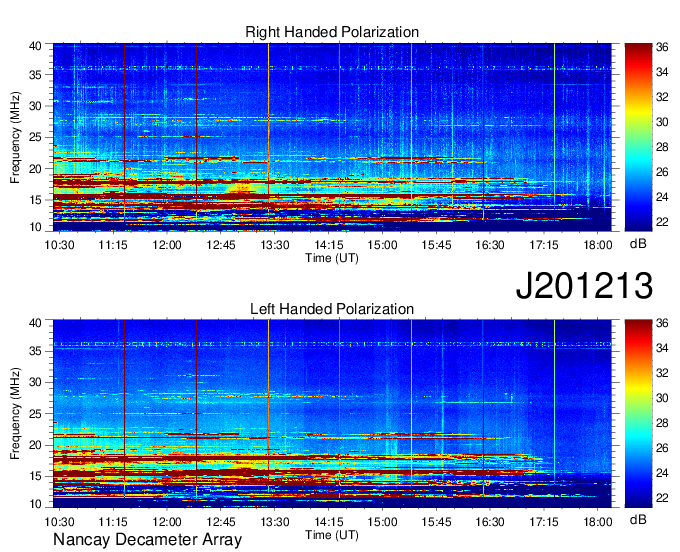This screenshot has width=680, height=552.
Task: Click the "25" frequency tick on the right-handed plot
Action: (x=35, y=137)
